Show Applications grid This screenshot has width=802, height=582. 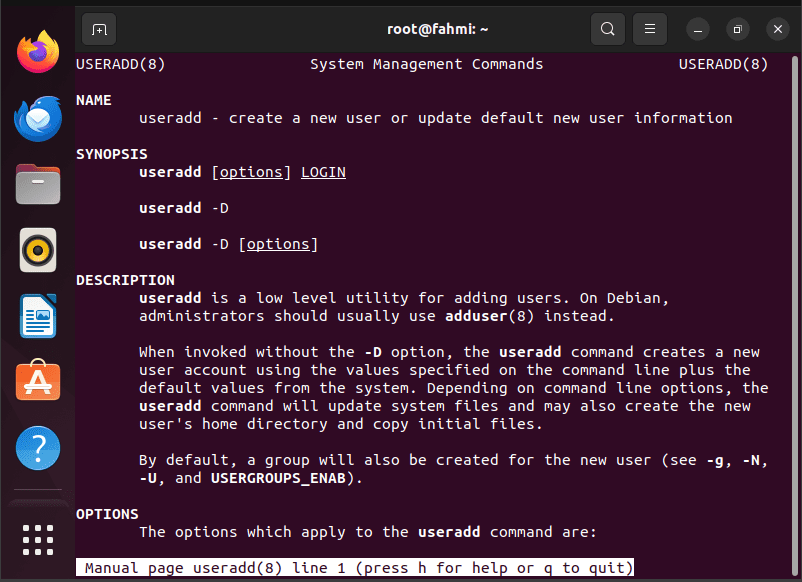[38, 540]
